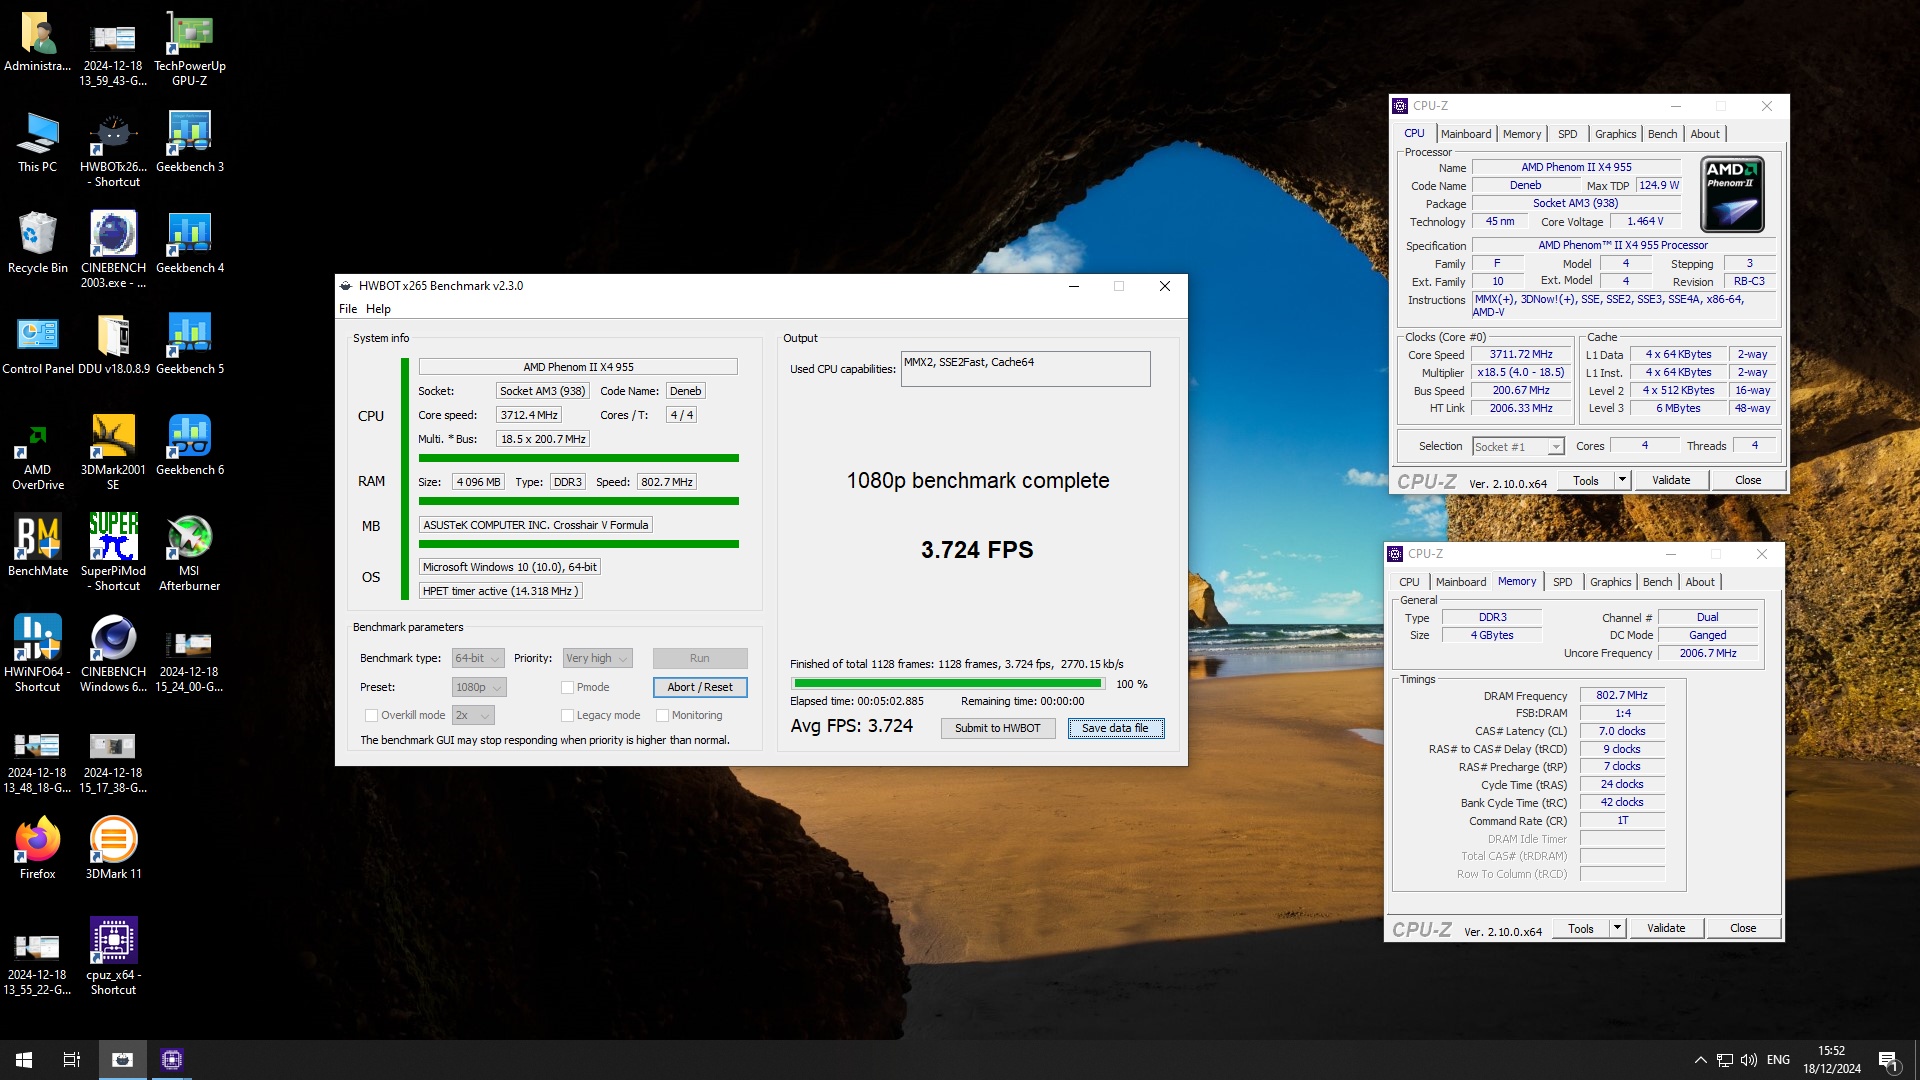The width and height of the screenshot is (1920, 1080).
Task: Open the notification center icon
Action: pos(1888,1060)
